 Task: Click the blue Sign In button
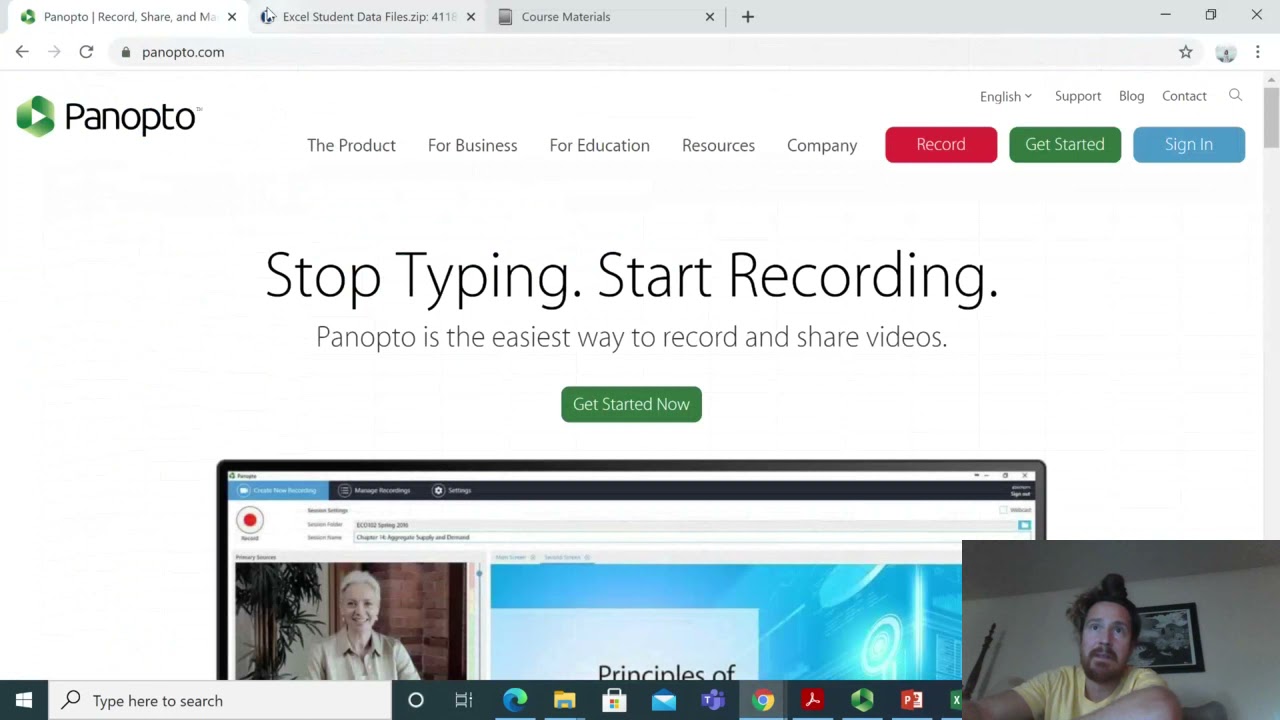click(x=1189, y=144)
